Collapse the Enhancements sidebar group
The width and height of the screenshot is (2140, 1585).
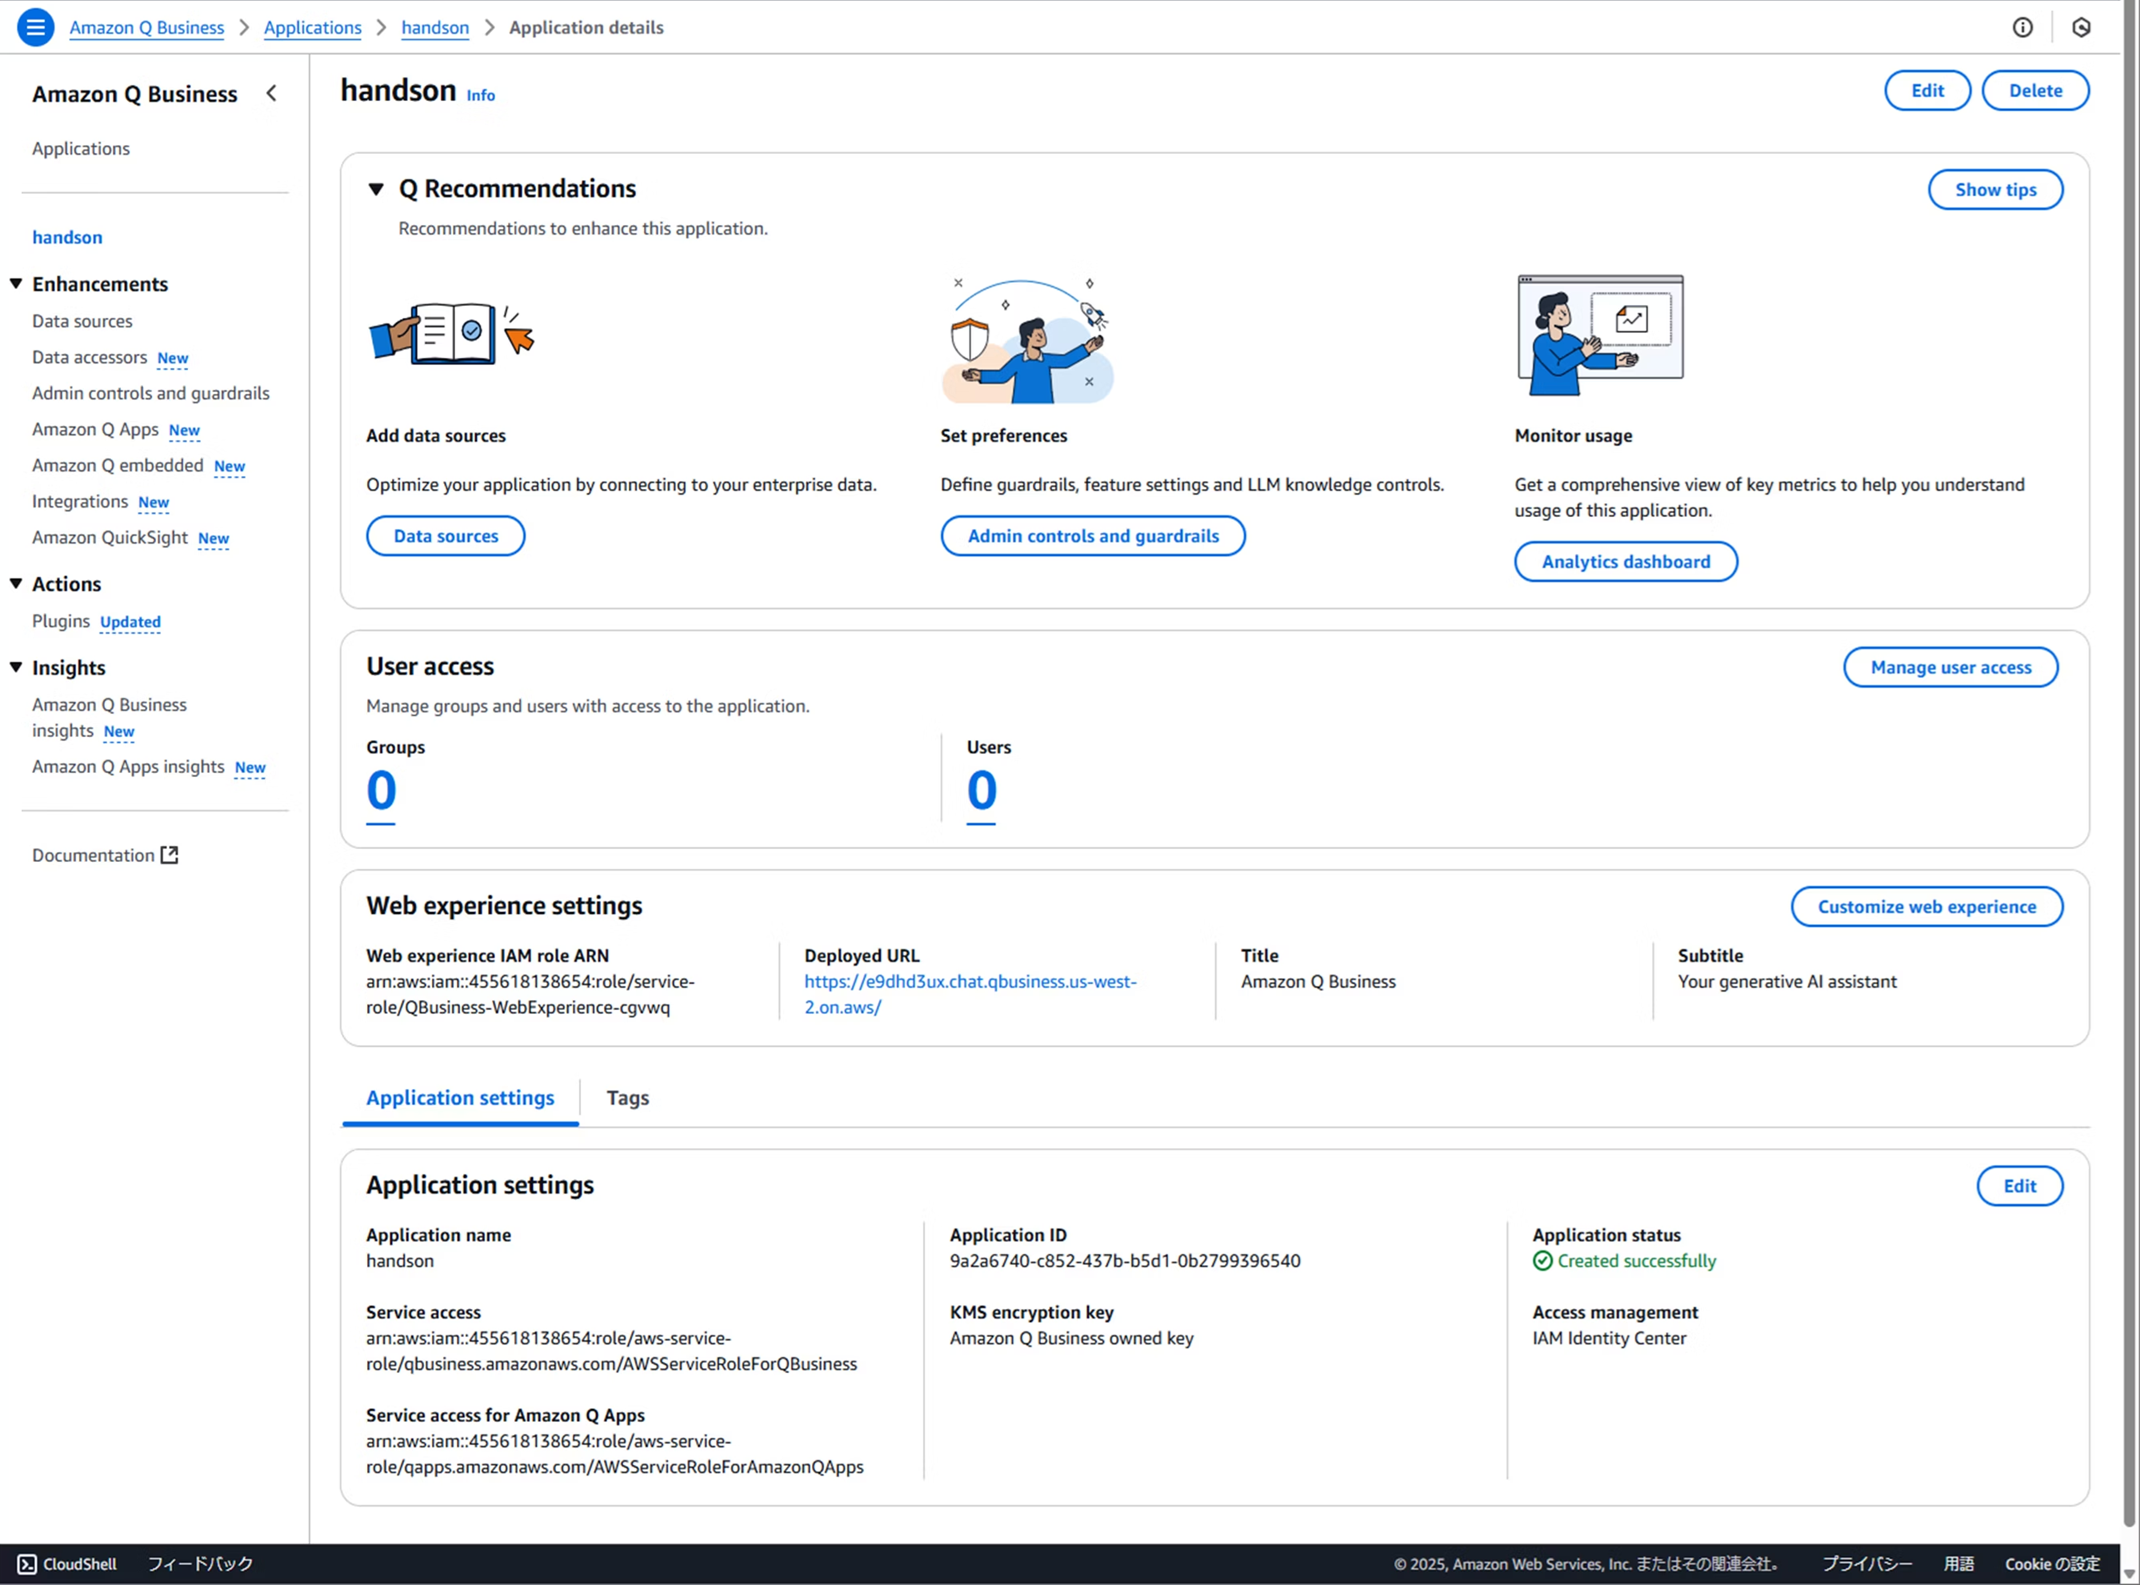[x=16, y=284]
